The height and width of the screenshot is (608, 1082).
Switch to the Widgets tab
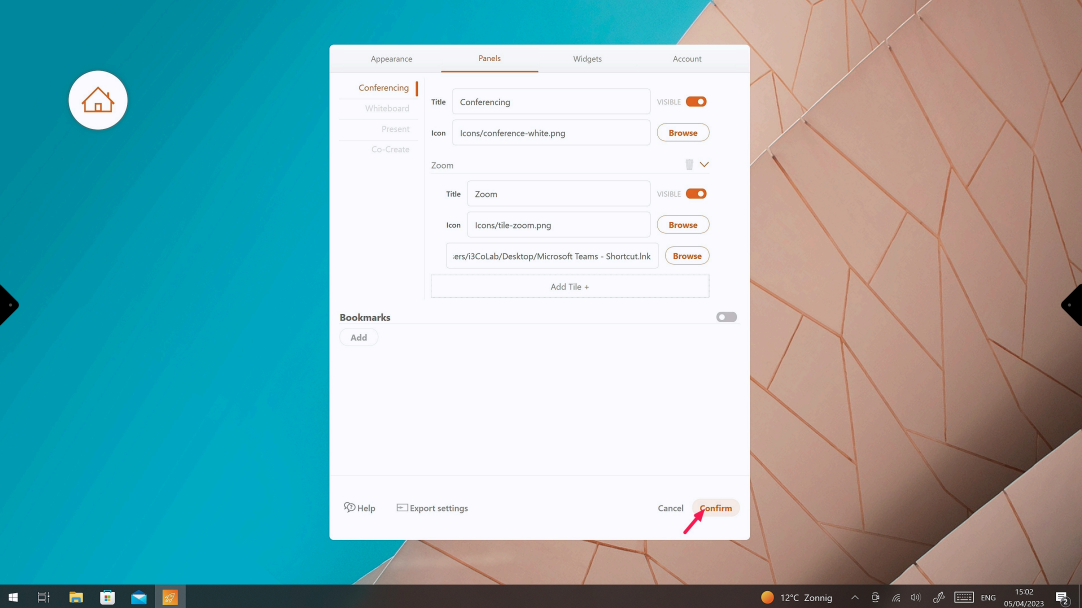[x=587, y=59]
